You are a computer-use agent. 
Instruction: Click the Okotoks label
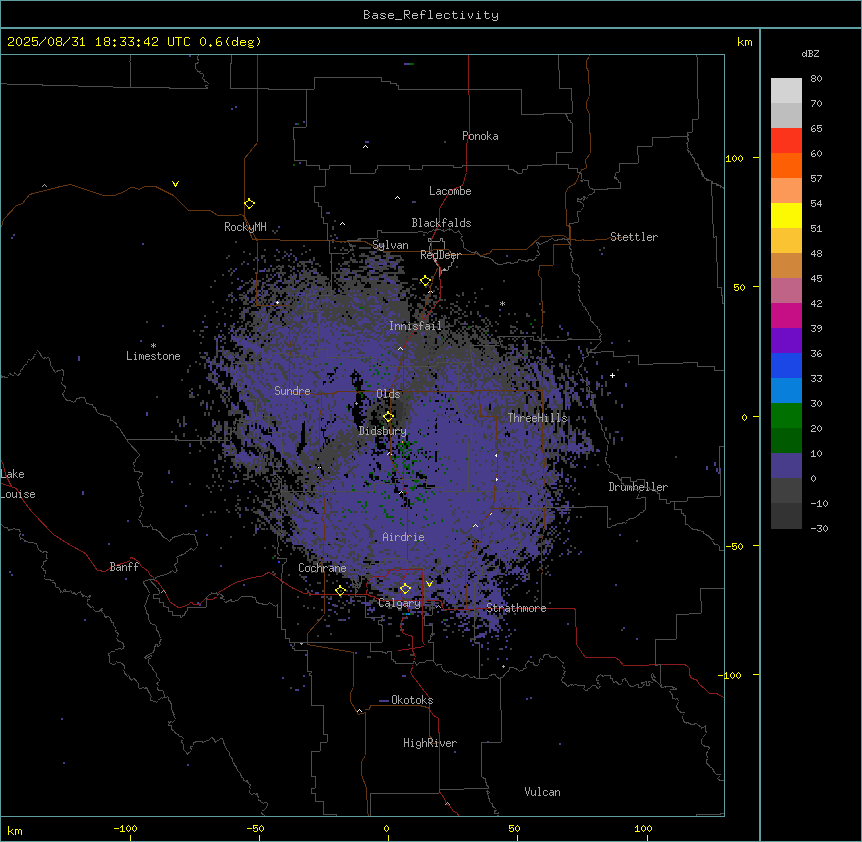412,700
